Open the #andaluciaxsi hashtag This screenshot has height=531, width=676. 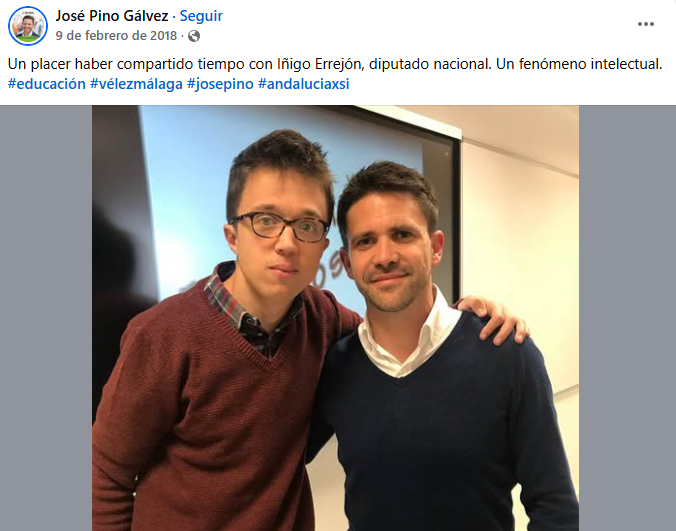coord(304,84)
